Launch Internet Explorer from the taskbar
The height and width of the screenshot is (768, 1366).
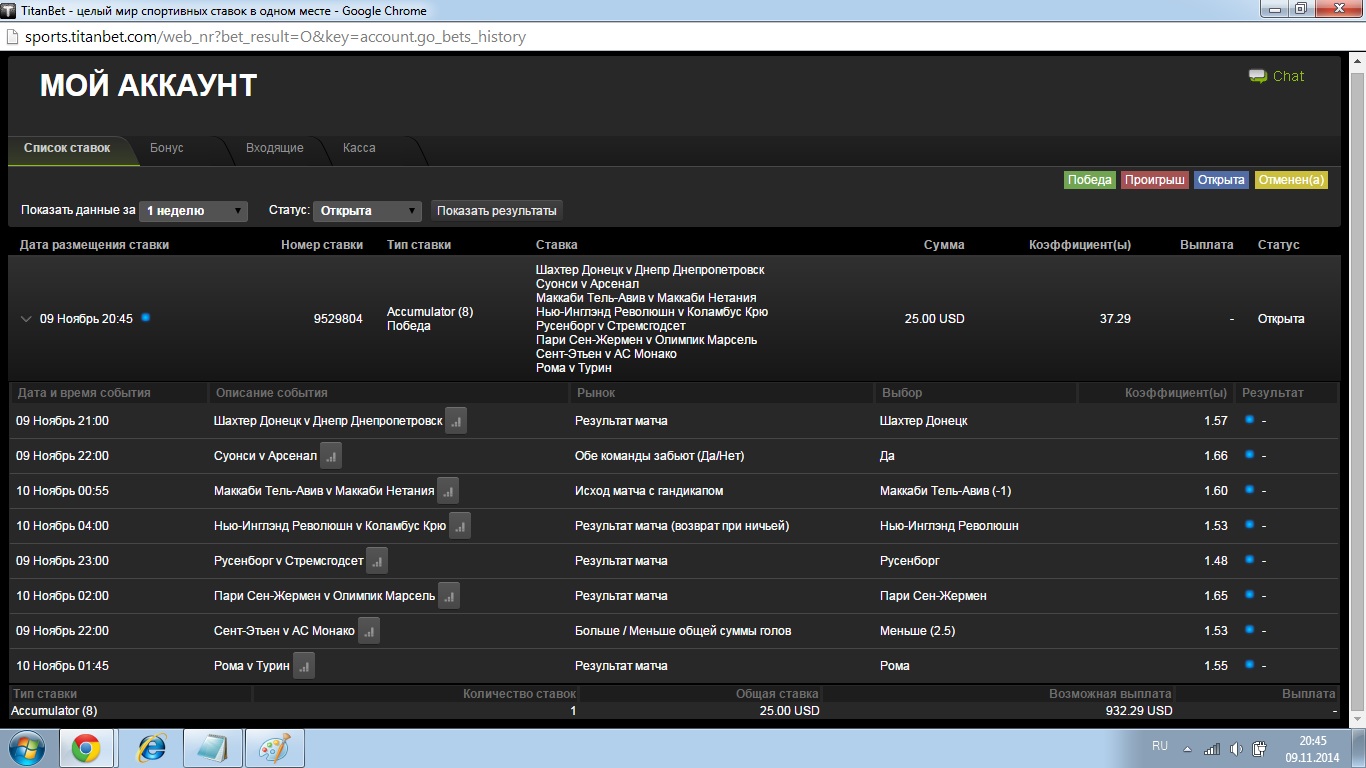pos(152,748)
